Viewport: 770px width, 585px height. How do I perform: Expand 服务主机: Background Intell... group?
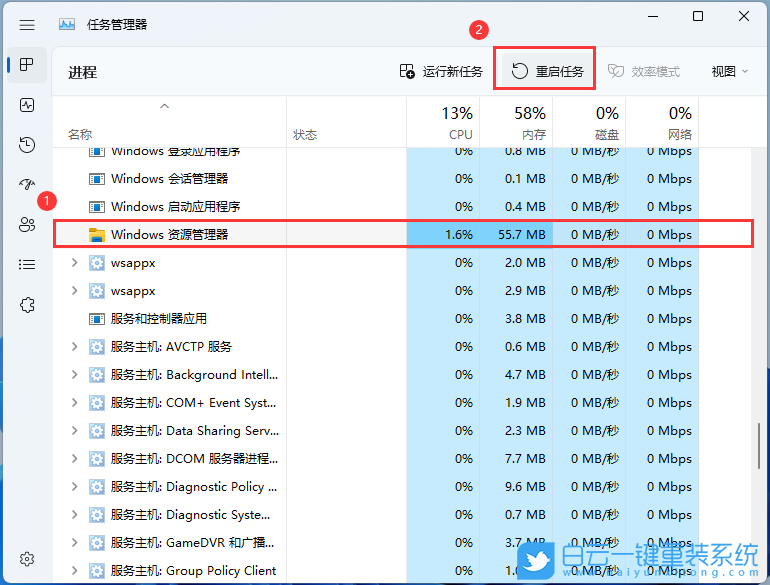click(x=74, y=375)
